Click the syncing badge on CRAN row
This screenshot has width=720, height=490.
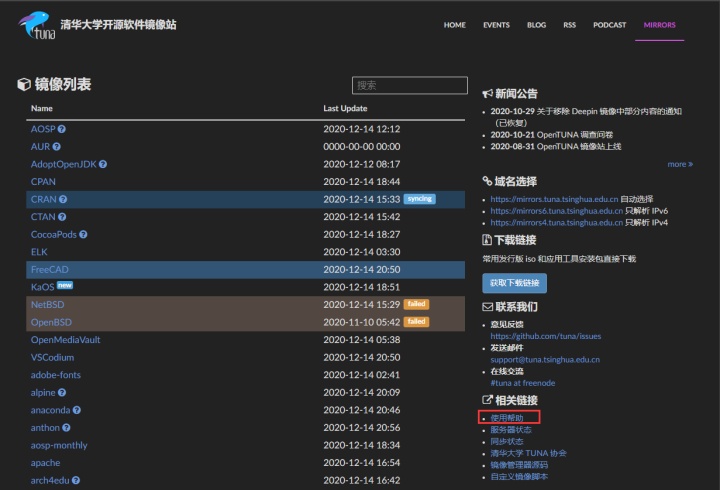[x=420, y=199]
